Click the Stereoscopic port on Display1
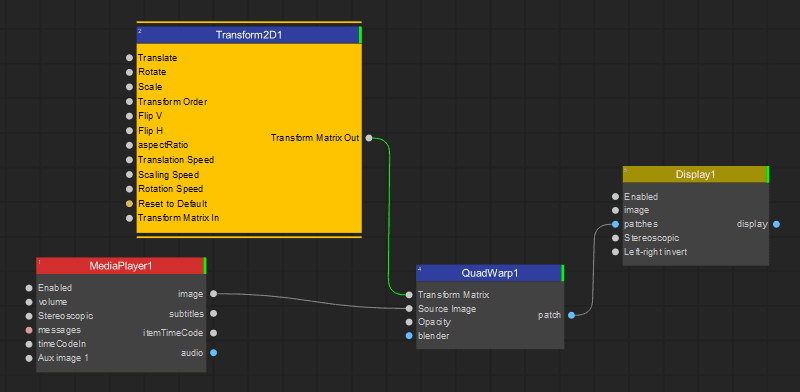Image resolution: width=800 pixels, height=392 pixels. point(615,238)
